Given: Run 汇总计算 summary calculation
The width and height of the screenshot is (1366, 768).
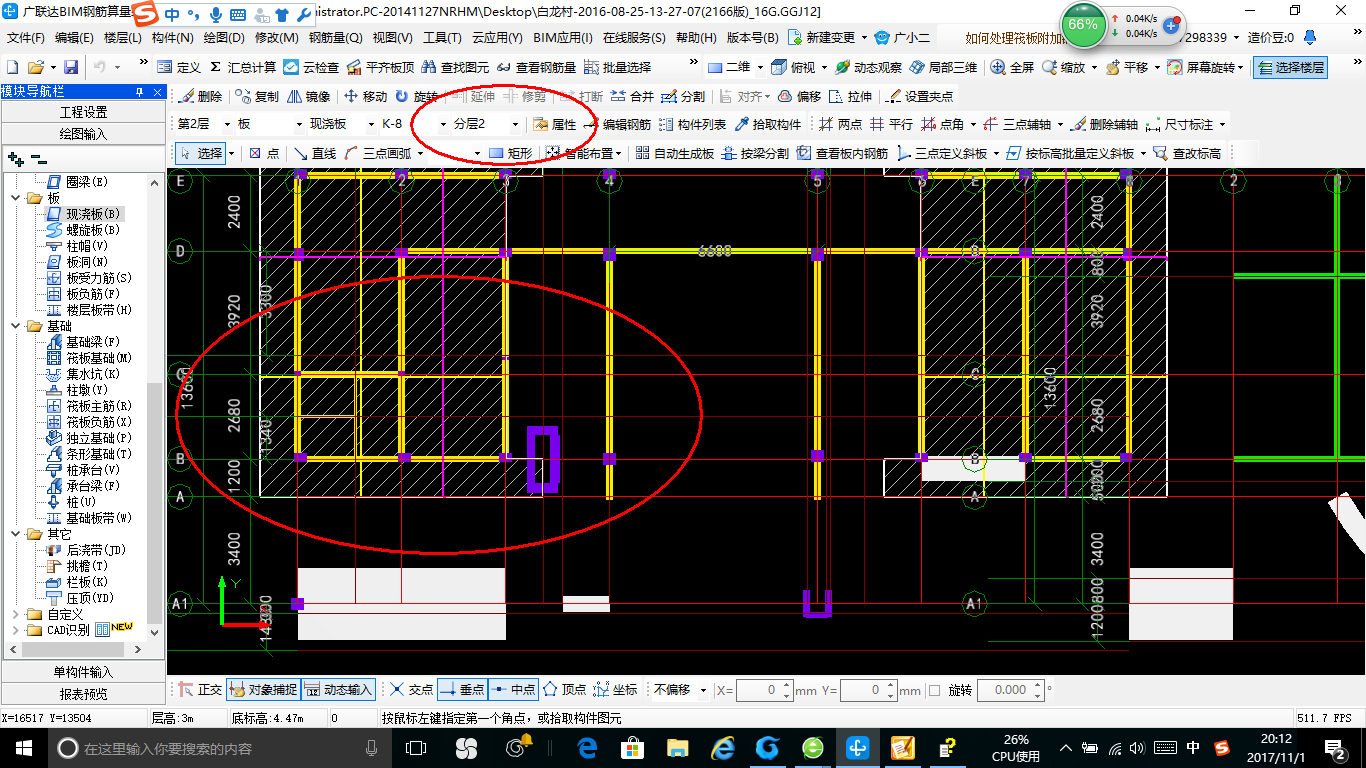Looking at the screenshot, I should 242,67.
